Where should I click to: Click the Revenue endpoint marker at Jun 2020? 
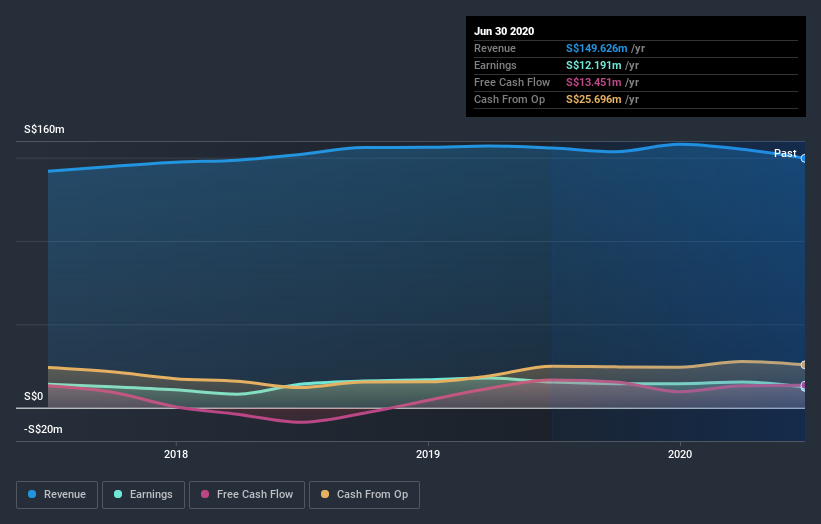click(804, 158)
